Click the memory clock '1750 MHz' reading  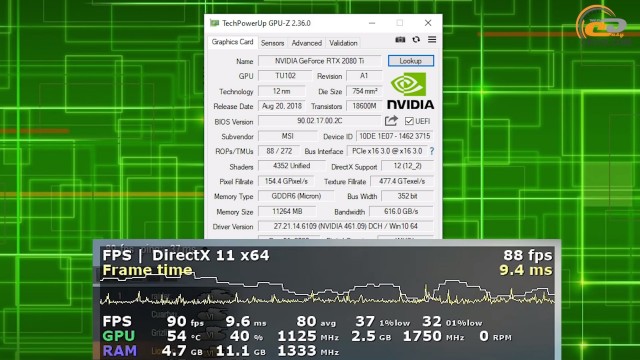coord(433,336)
